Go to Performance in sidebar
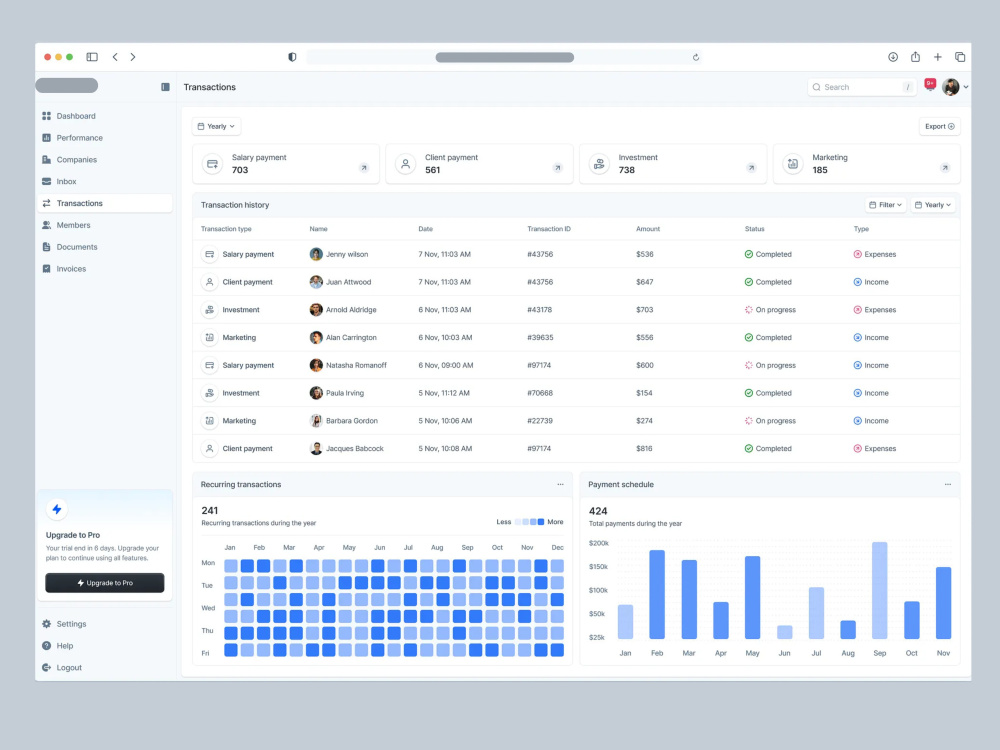 (x=79, y=138)
